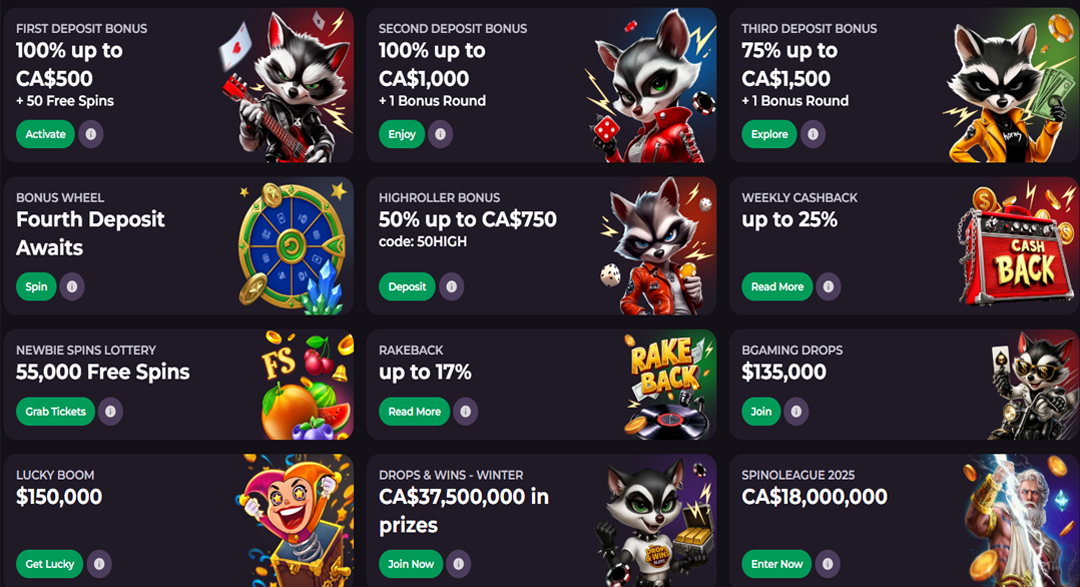Click Weekly Cashback info icon

[x=828, y=287]
